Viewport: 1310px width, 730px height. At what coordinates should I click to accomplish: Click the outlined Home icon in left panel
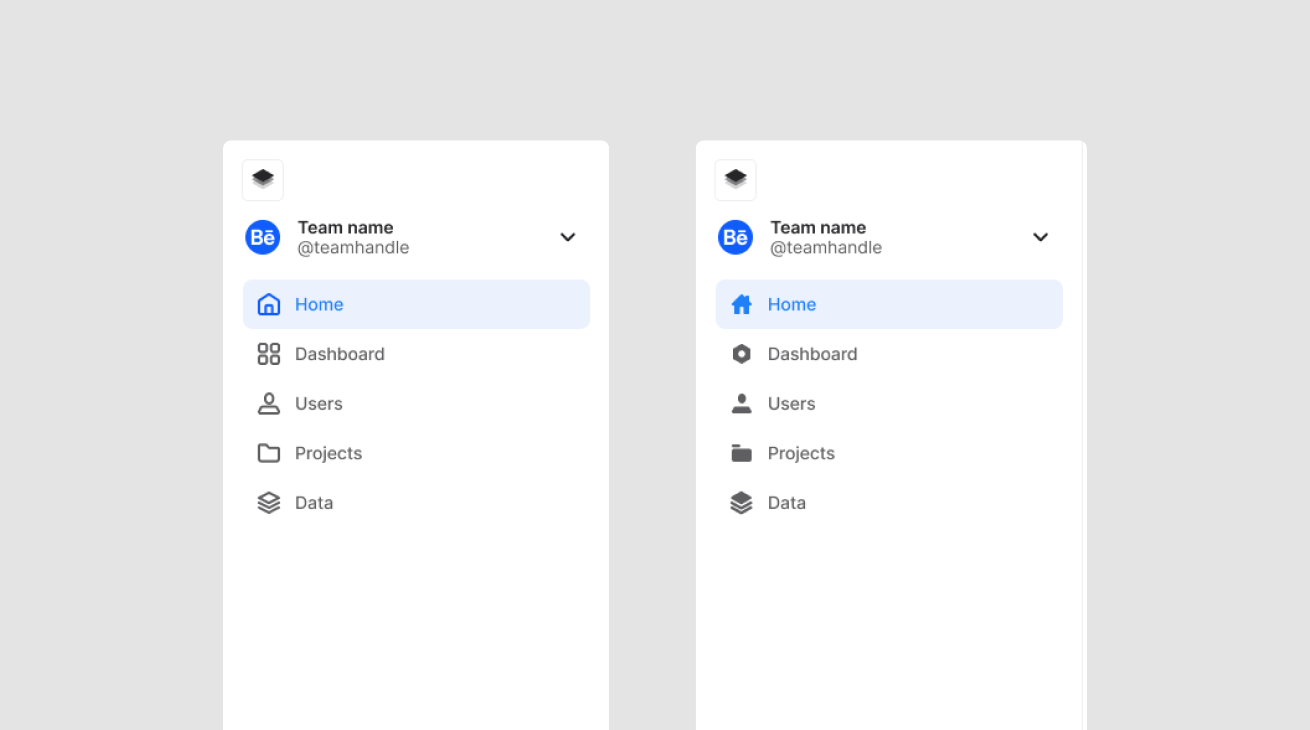point(269,304)
